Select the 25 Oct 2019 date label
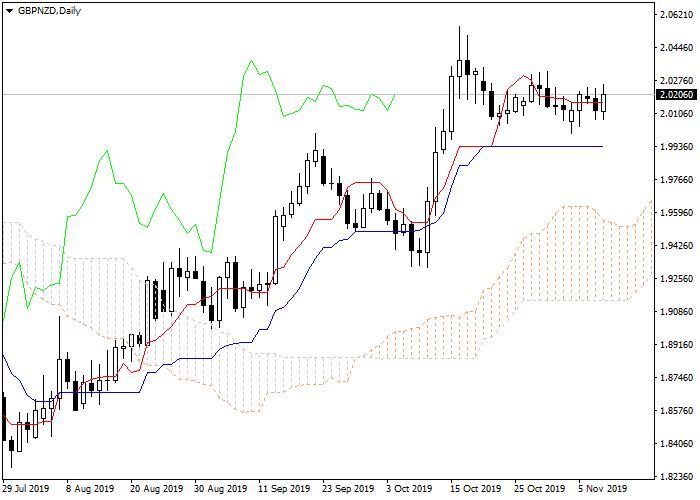 (539, 489)
